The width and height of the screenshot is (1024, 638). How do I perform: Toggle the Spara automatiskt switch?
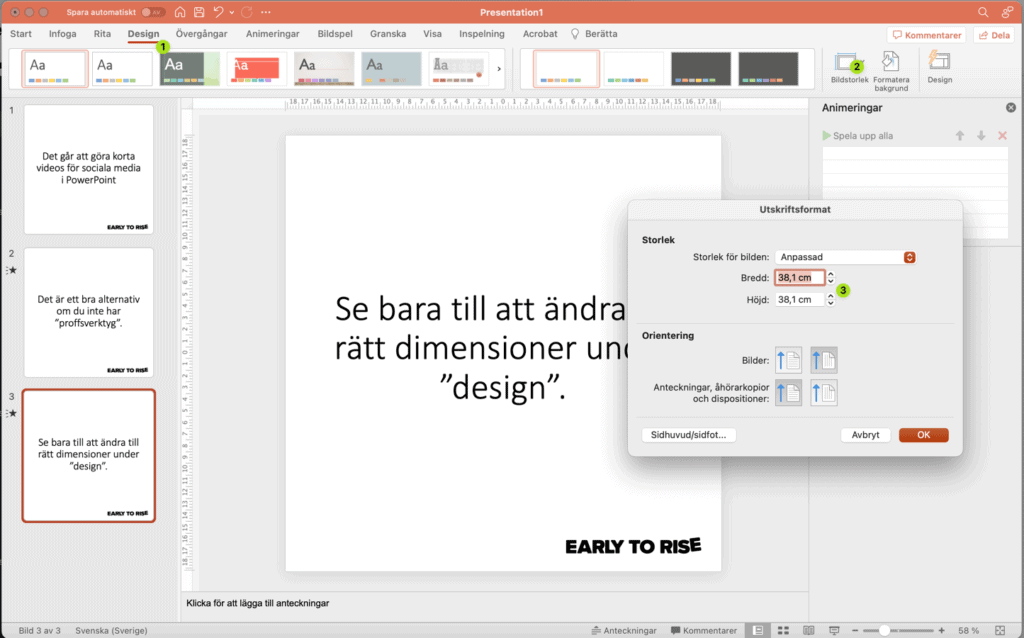tap(152, 12)
